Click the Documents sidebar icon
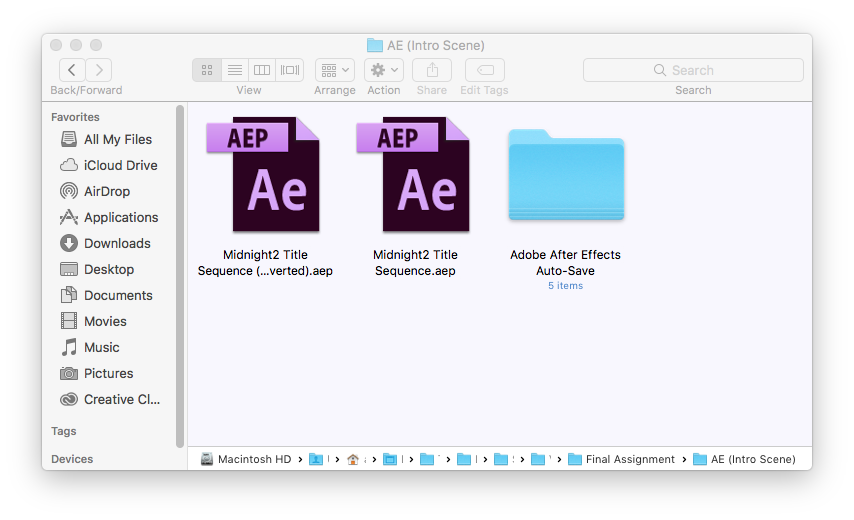Screen dimensions: 854x520 pyautogui.click(x=69, y=295)
